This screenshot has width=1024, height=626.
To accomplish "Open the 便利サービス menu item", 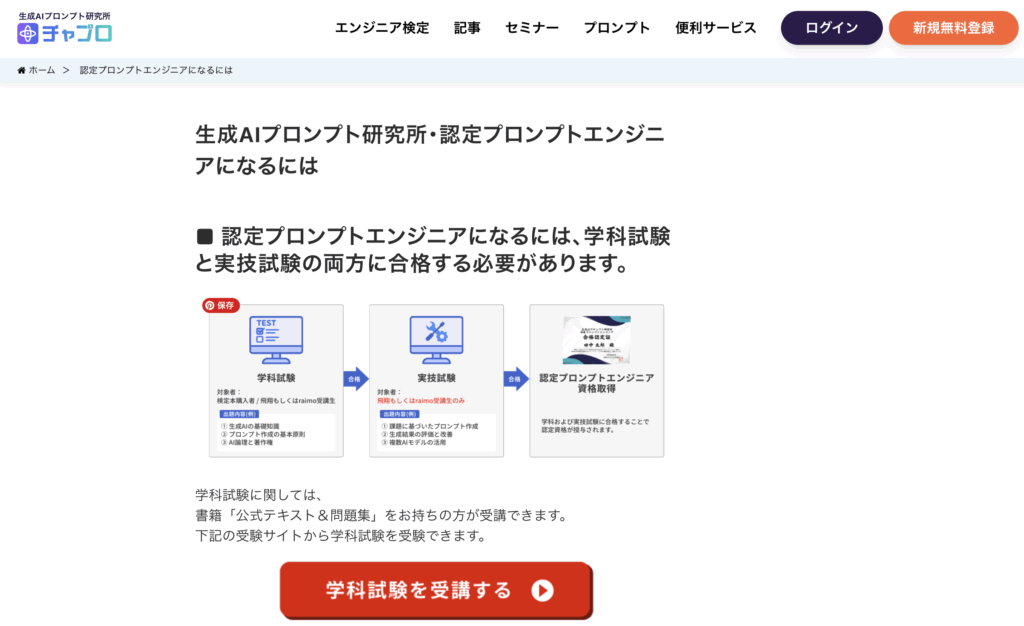I will (x=715, y=28).
